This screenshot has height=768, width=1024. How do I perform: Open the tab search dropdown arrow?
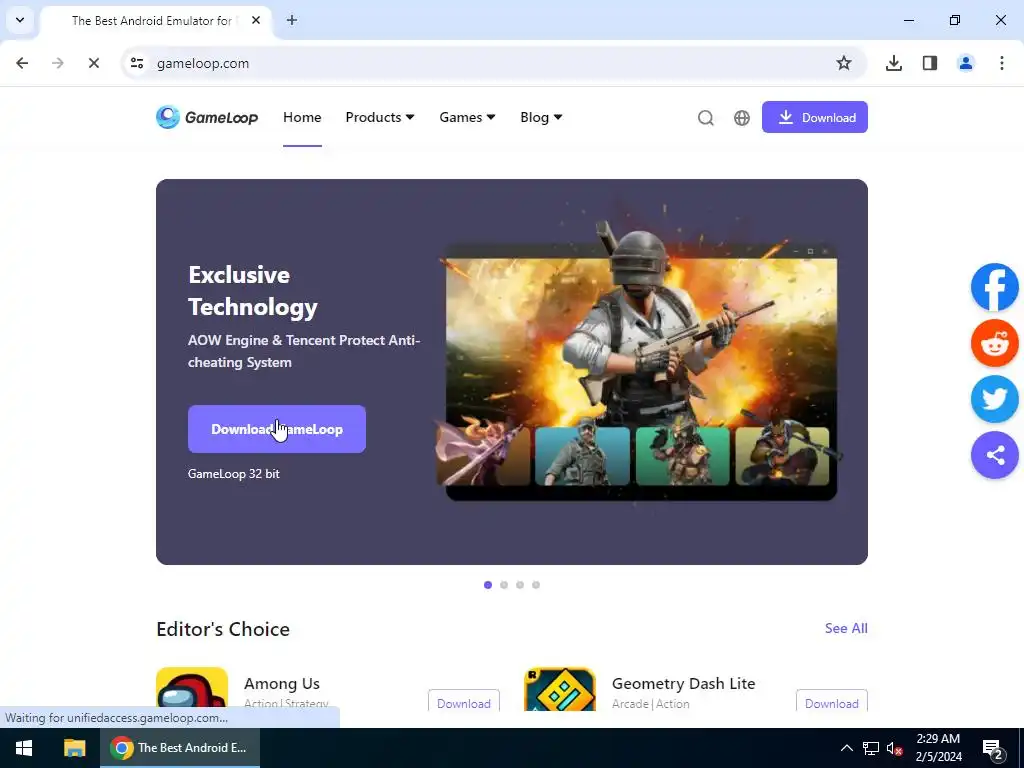point(20,20)
